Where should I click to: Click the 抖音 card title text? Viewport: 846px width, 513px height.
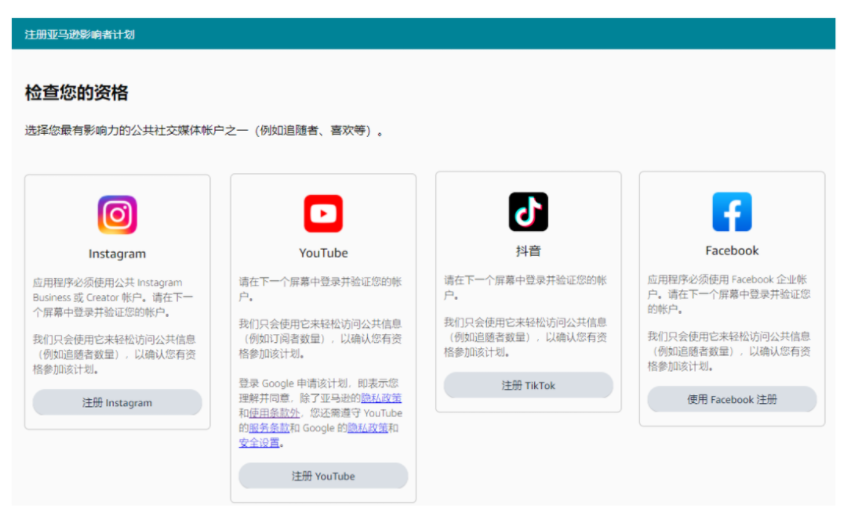click(x=528, y=251)
